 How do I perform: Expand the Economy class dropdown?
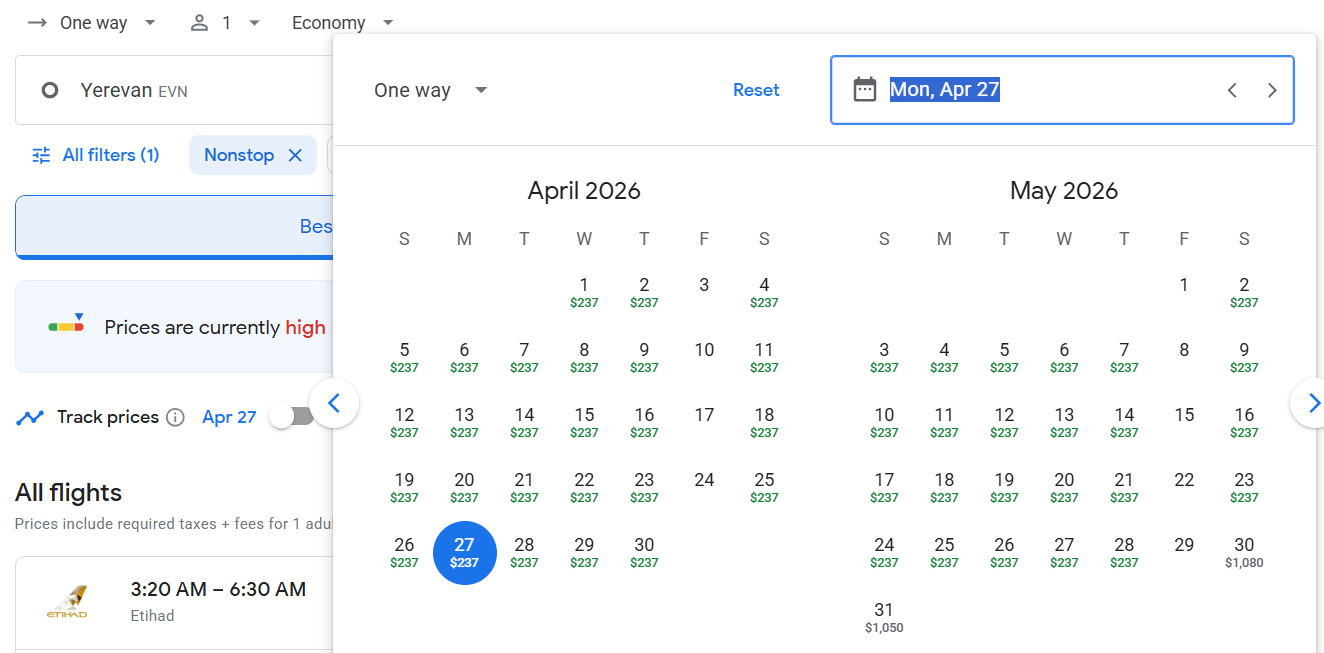343,22
